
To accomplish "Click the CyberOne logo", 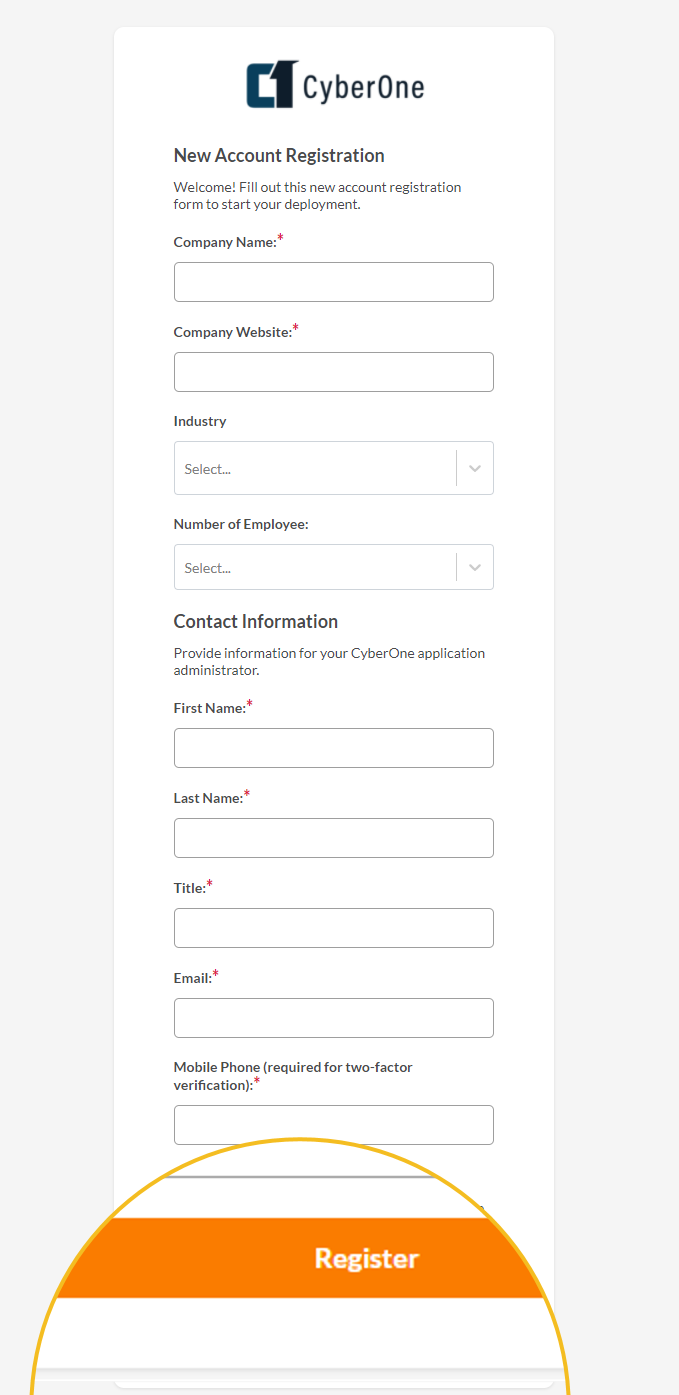I will tap(335, 85).
